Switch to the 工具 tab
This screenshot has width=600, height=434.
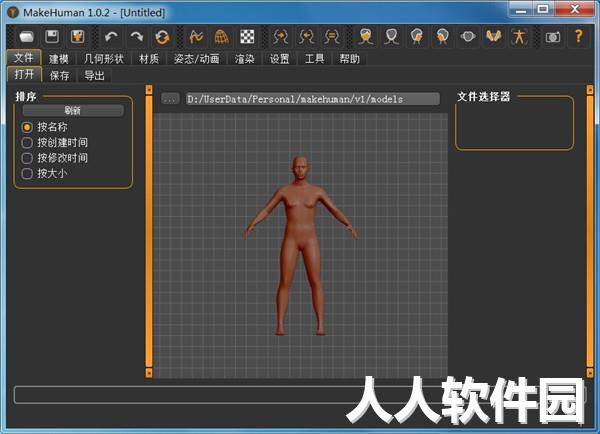tap(314, 59)
